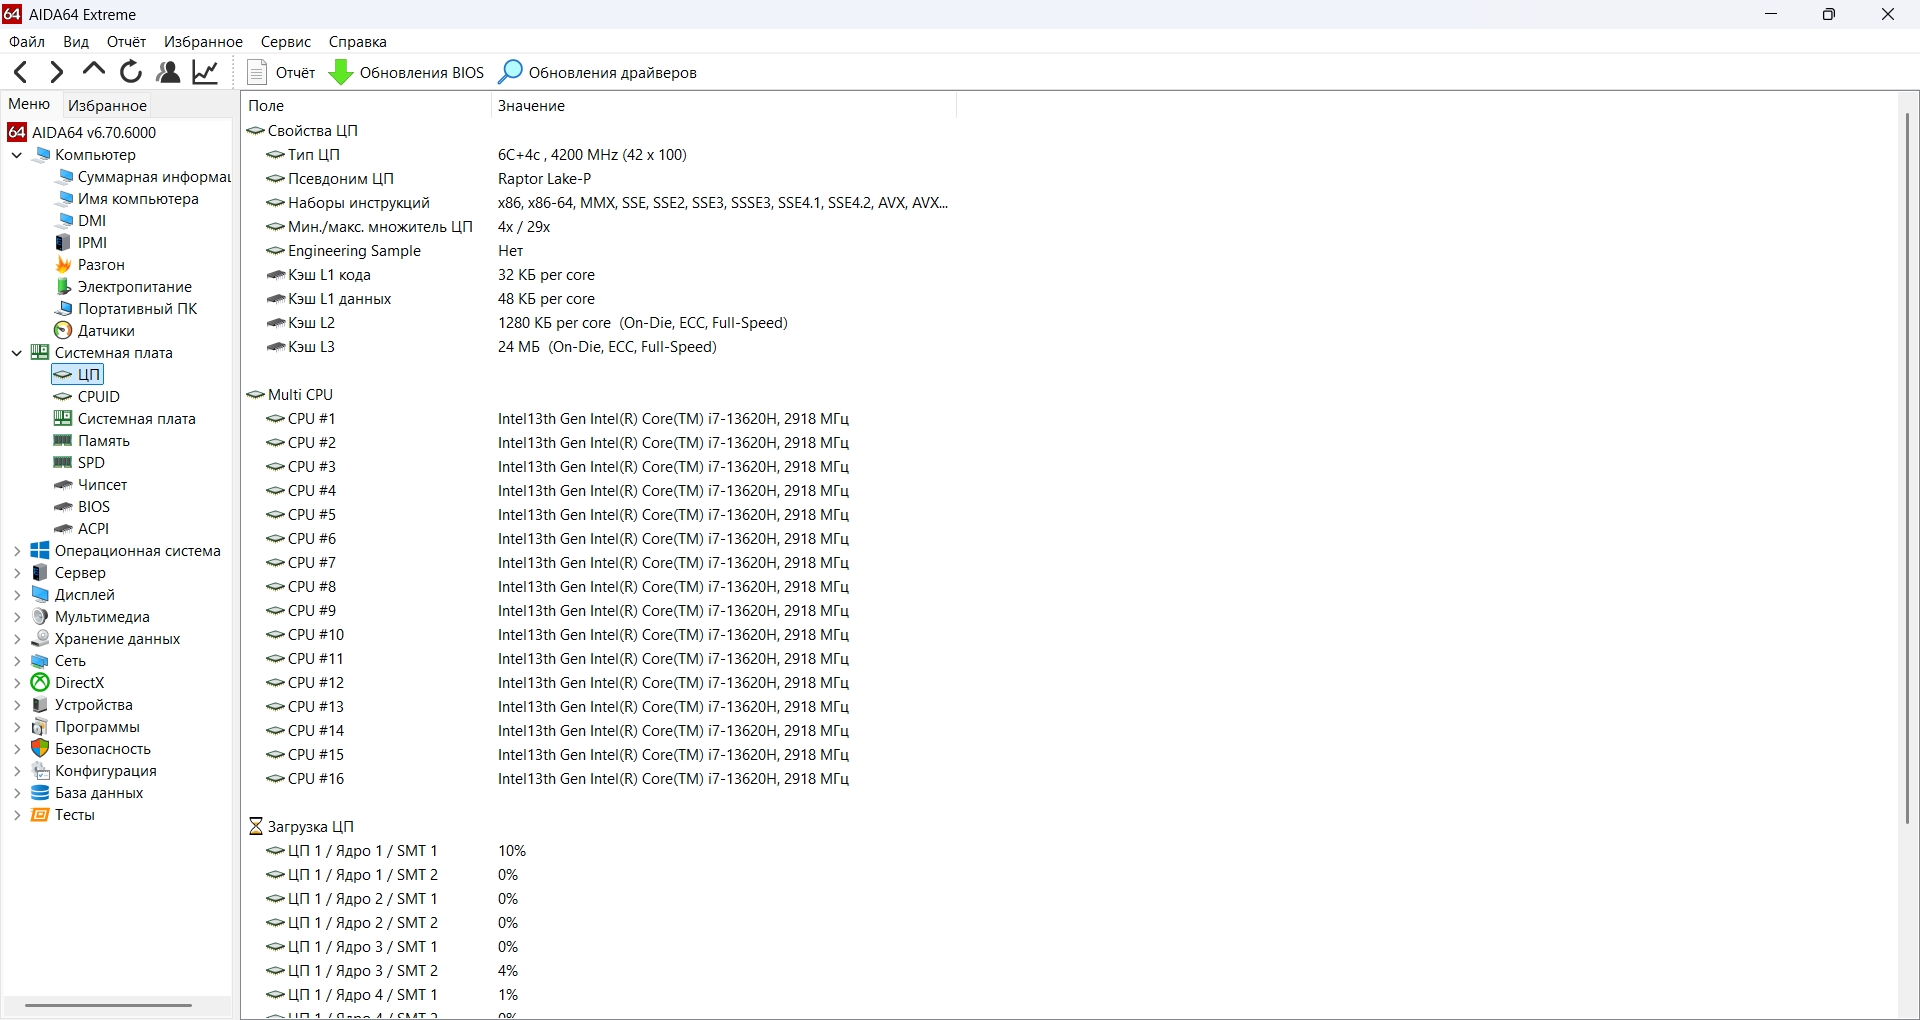Open the Файл menu
Image resolution: width=1920 pixels, height=1020 pixels.
(27, 42)
